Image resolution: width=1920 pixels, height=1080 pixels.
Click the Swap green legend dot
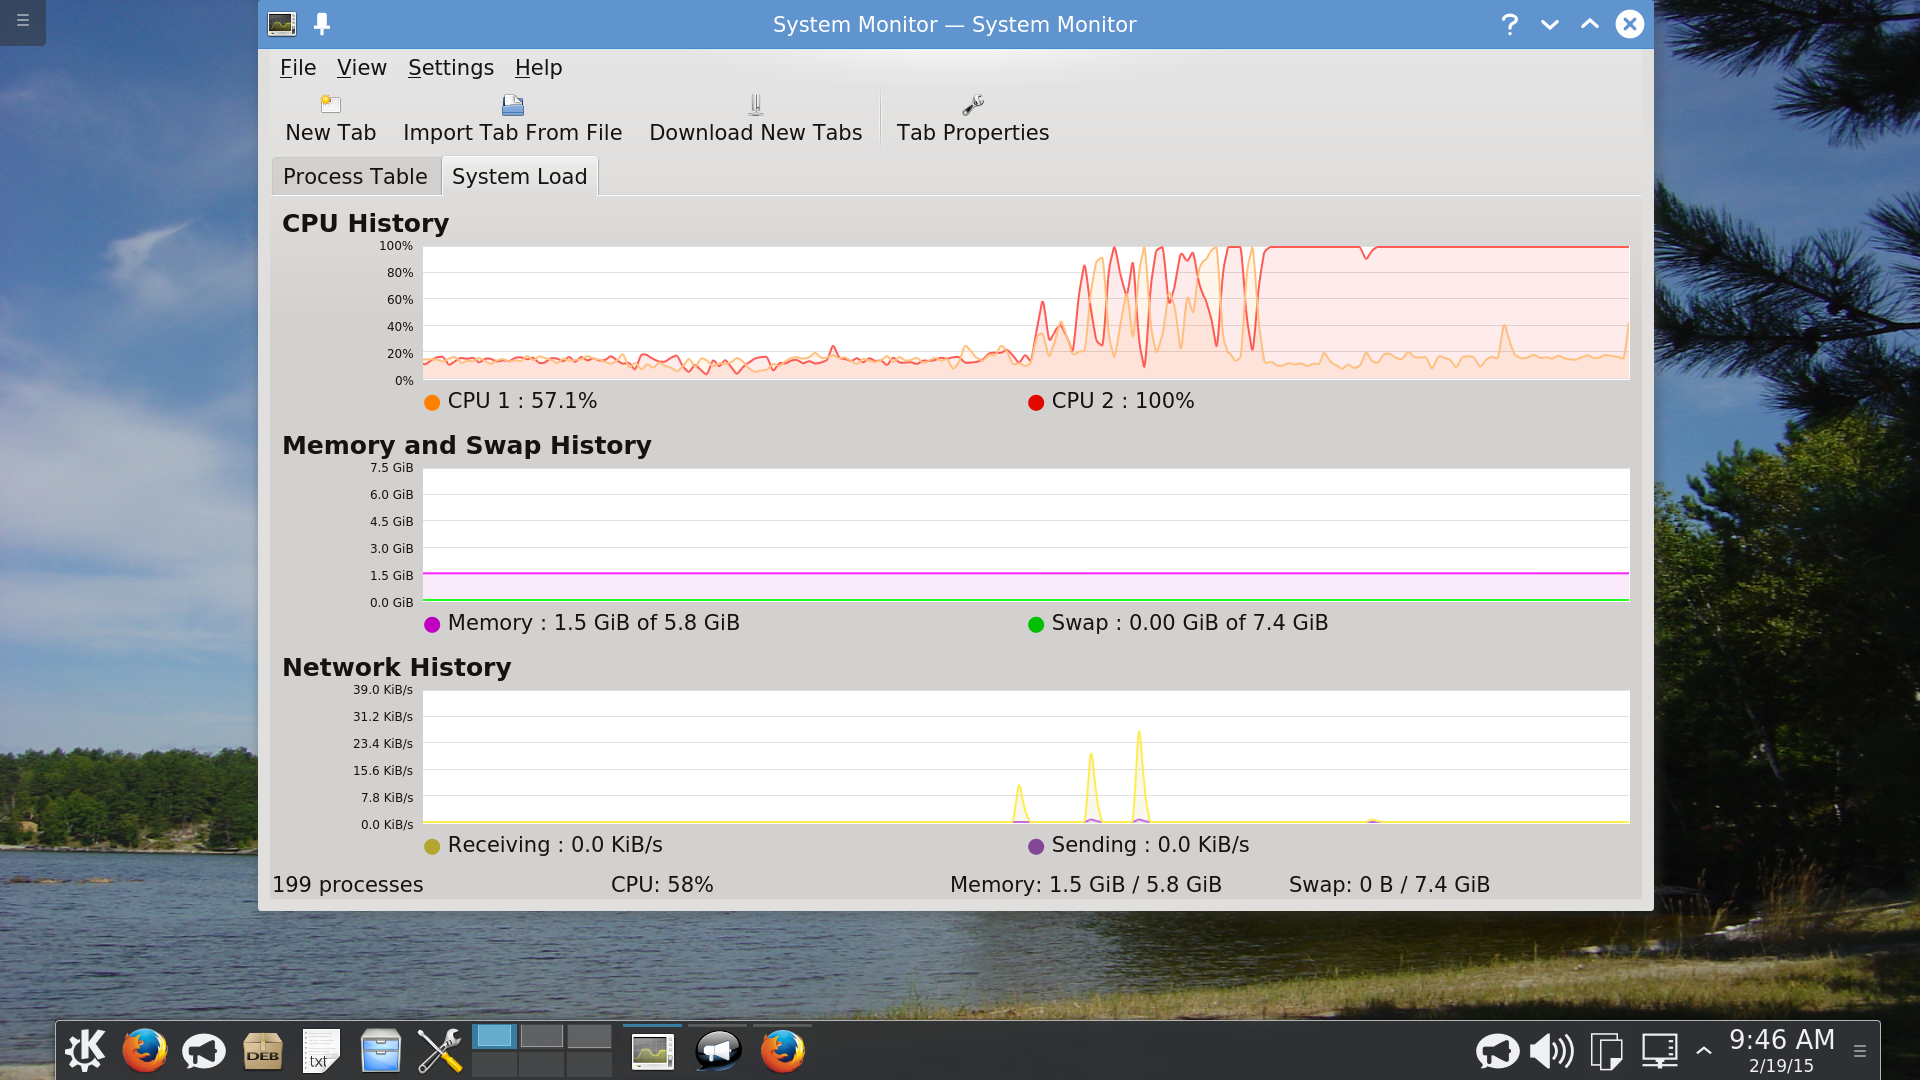tap(1036, 624)
